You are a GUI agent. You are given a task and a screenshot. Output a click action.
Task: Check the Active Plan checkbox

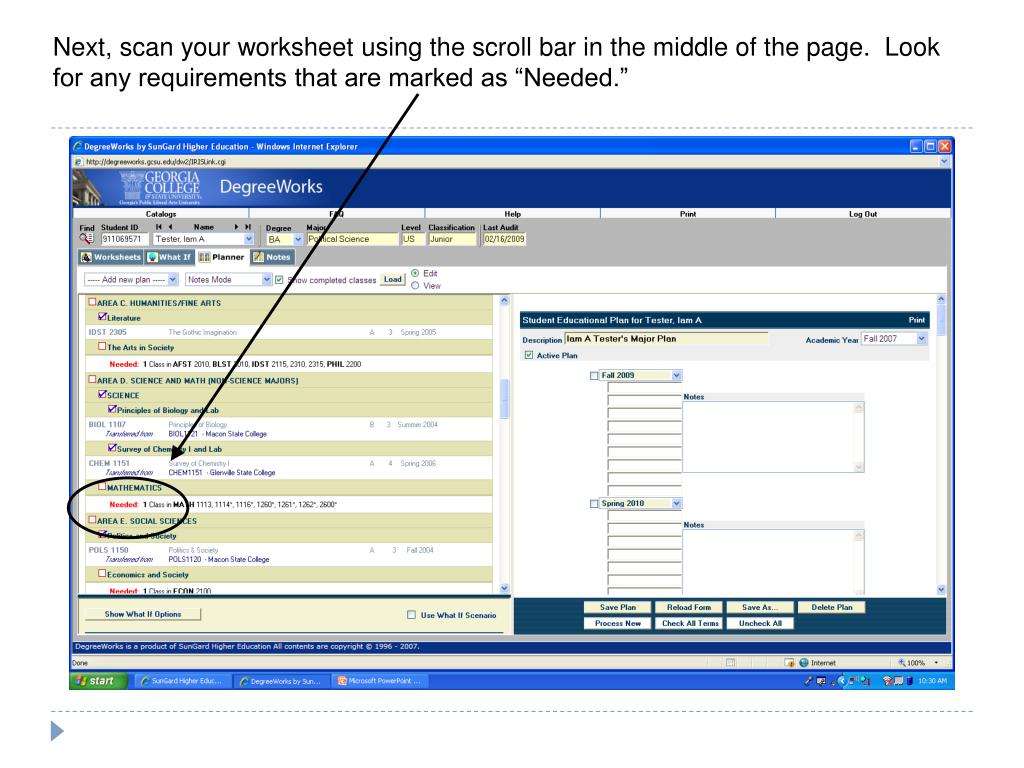click(529, 355)
